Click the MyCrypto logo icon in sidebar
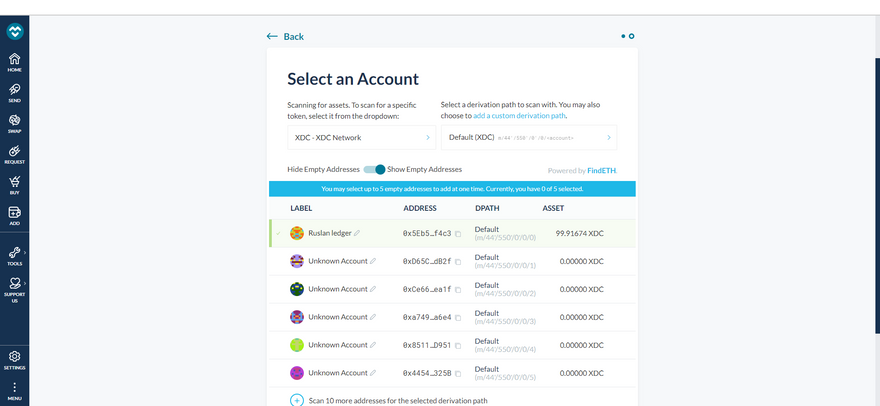 coord(14,32)
